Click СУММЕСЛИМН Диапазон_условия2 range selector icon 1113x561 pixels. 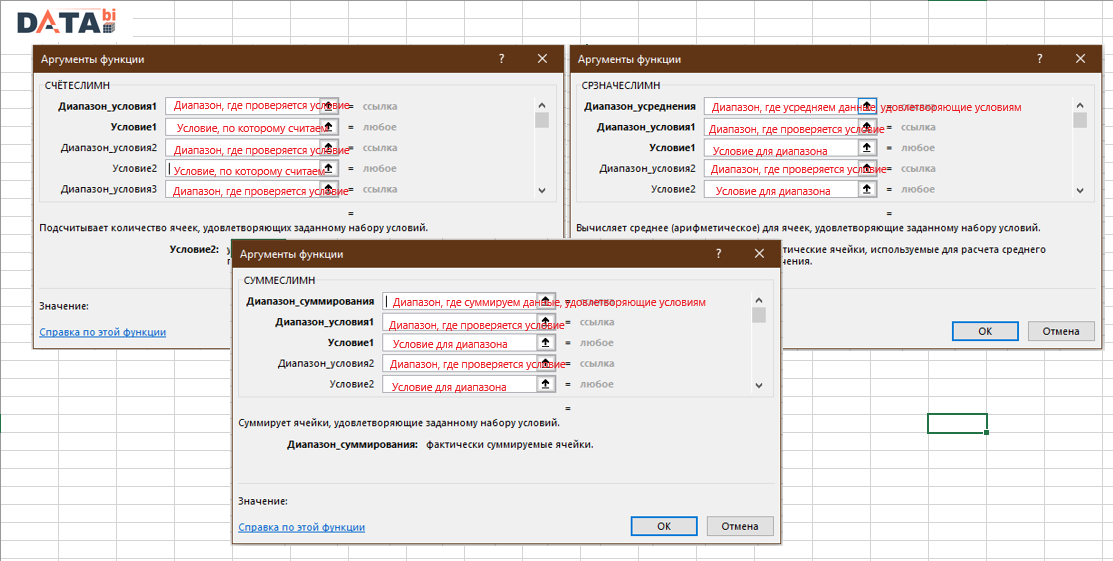tap(545, 363)
